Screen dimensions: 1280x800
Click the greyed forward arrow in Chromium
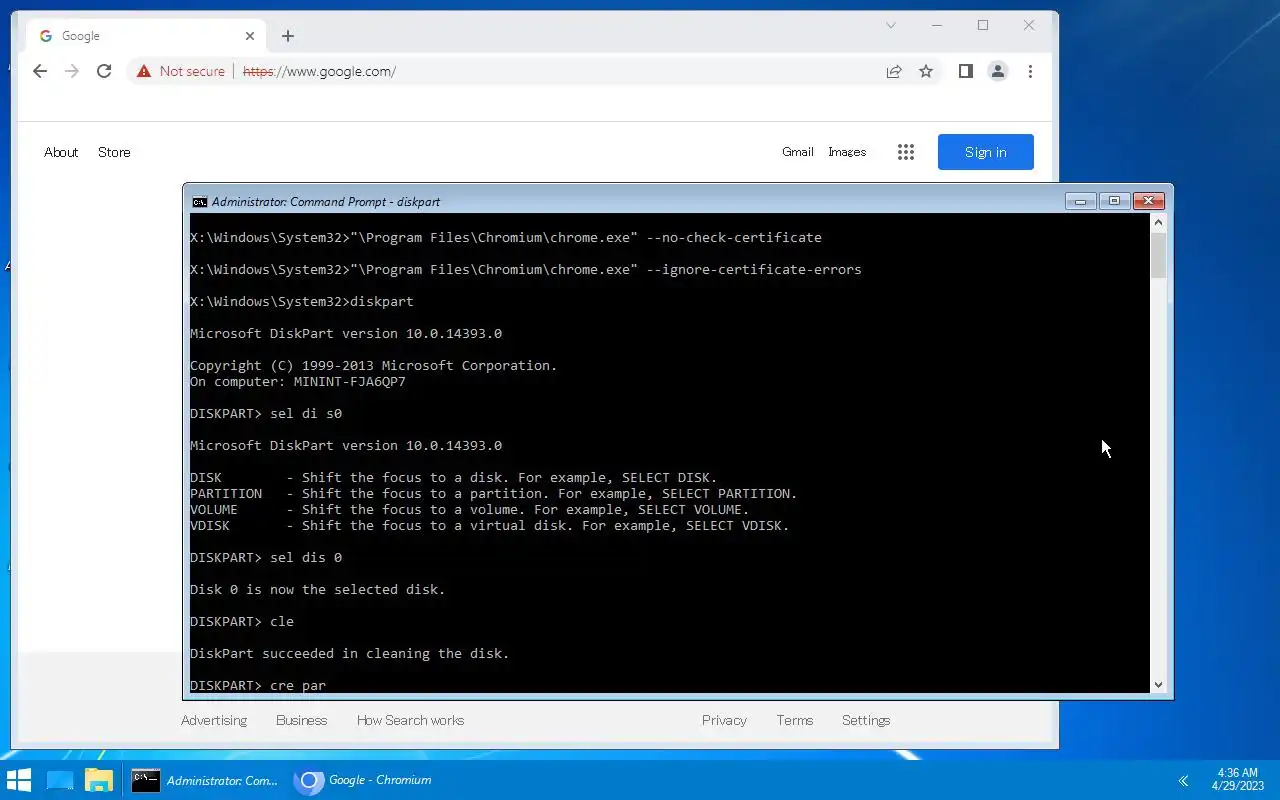coord(72,71)
